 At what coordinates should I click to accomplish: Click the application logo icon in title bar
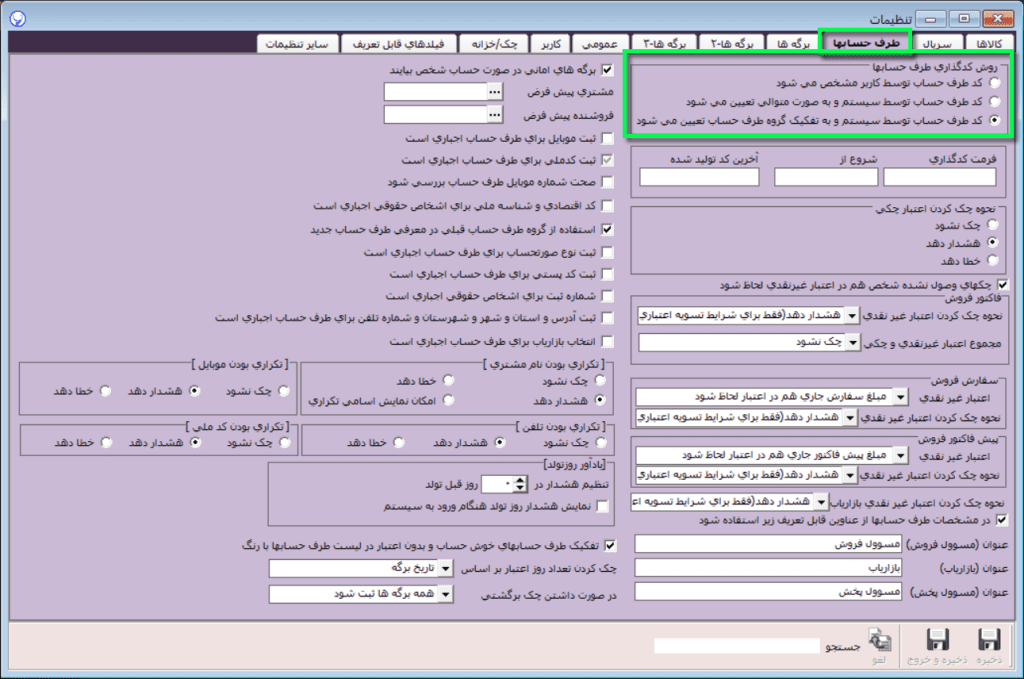click(x=20, y=19)
